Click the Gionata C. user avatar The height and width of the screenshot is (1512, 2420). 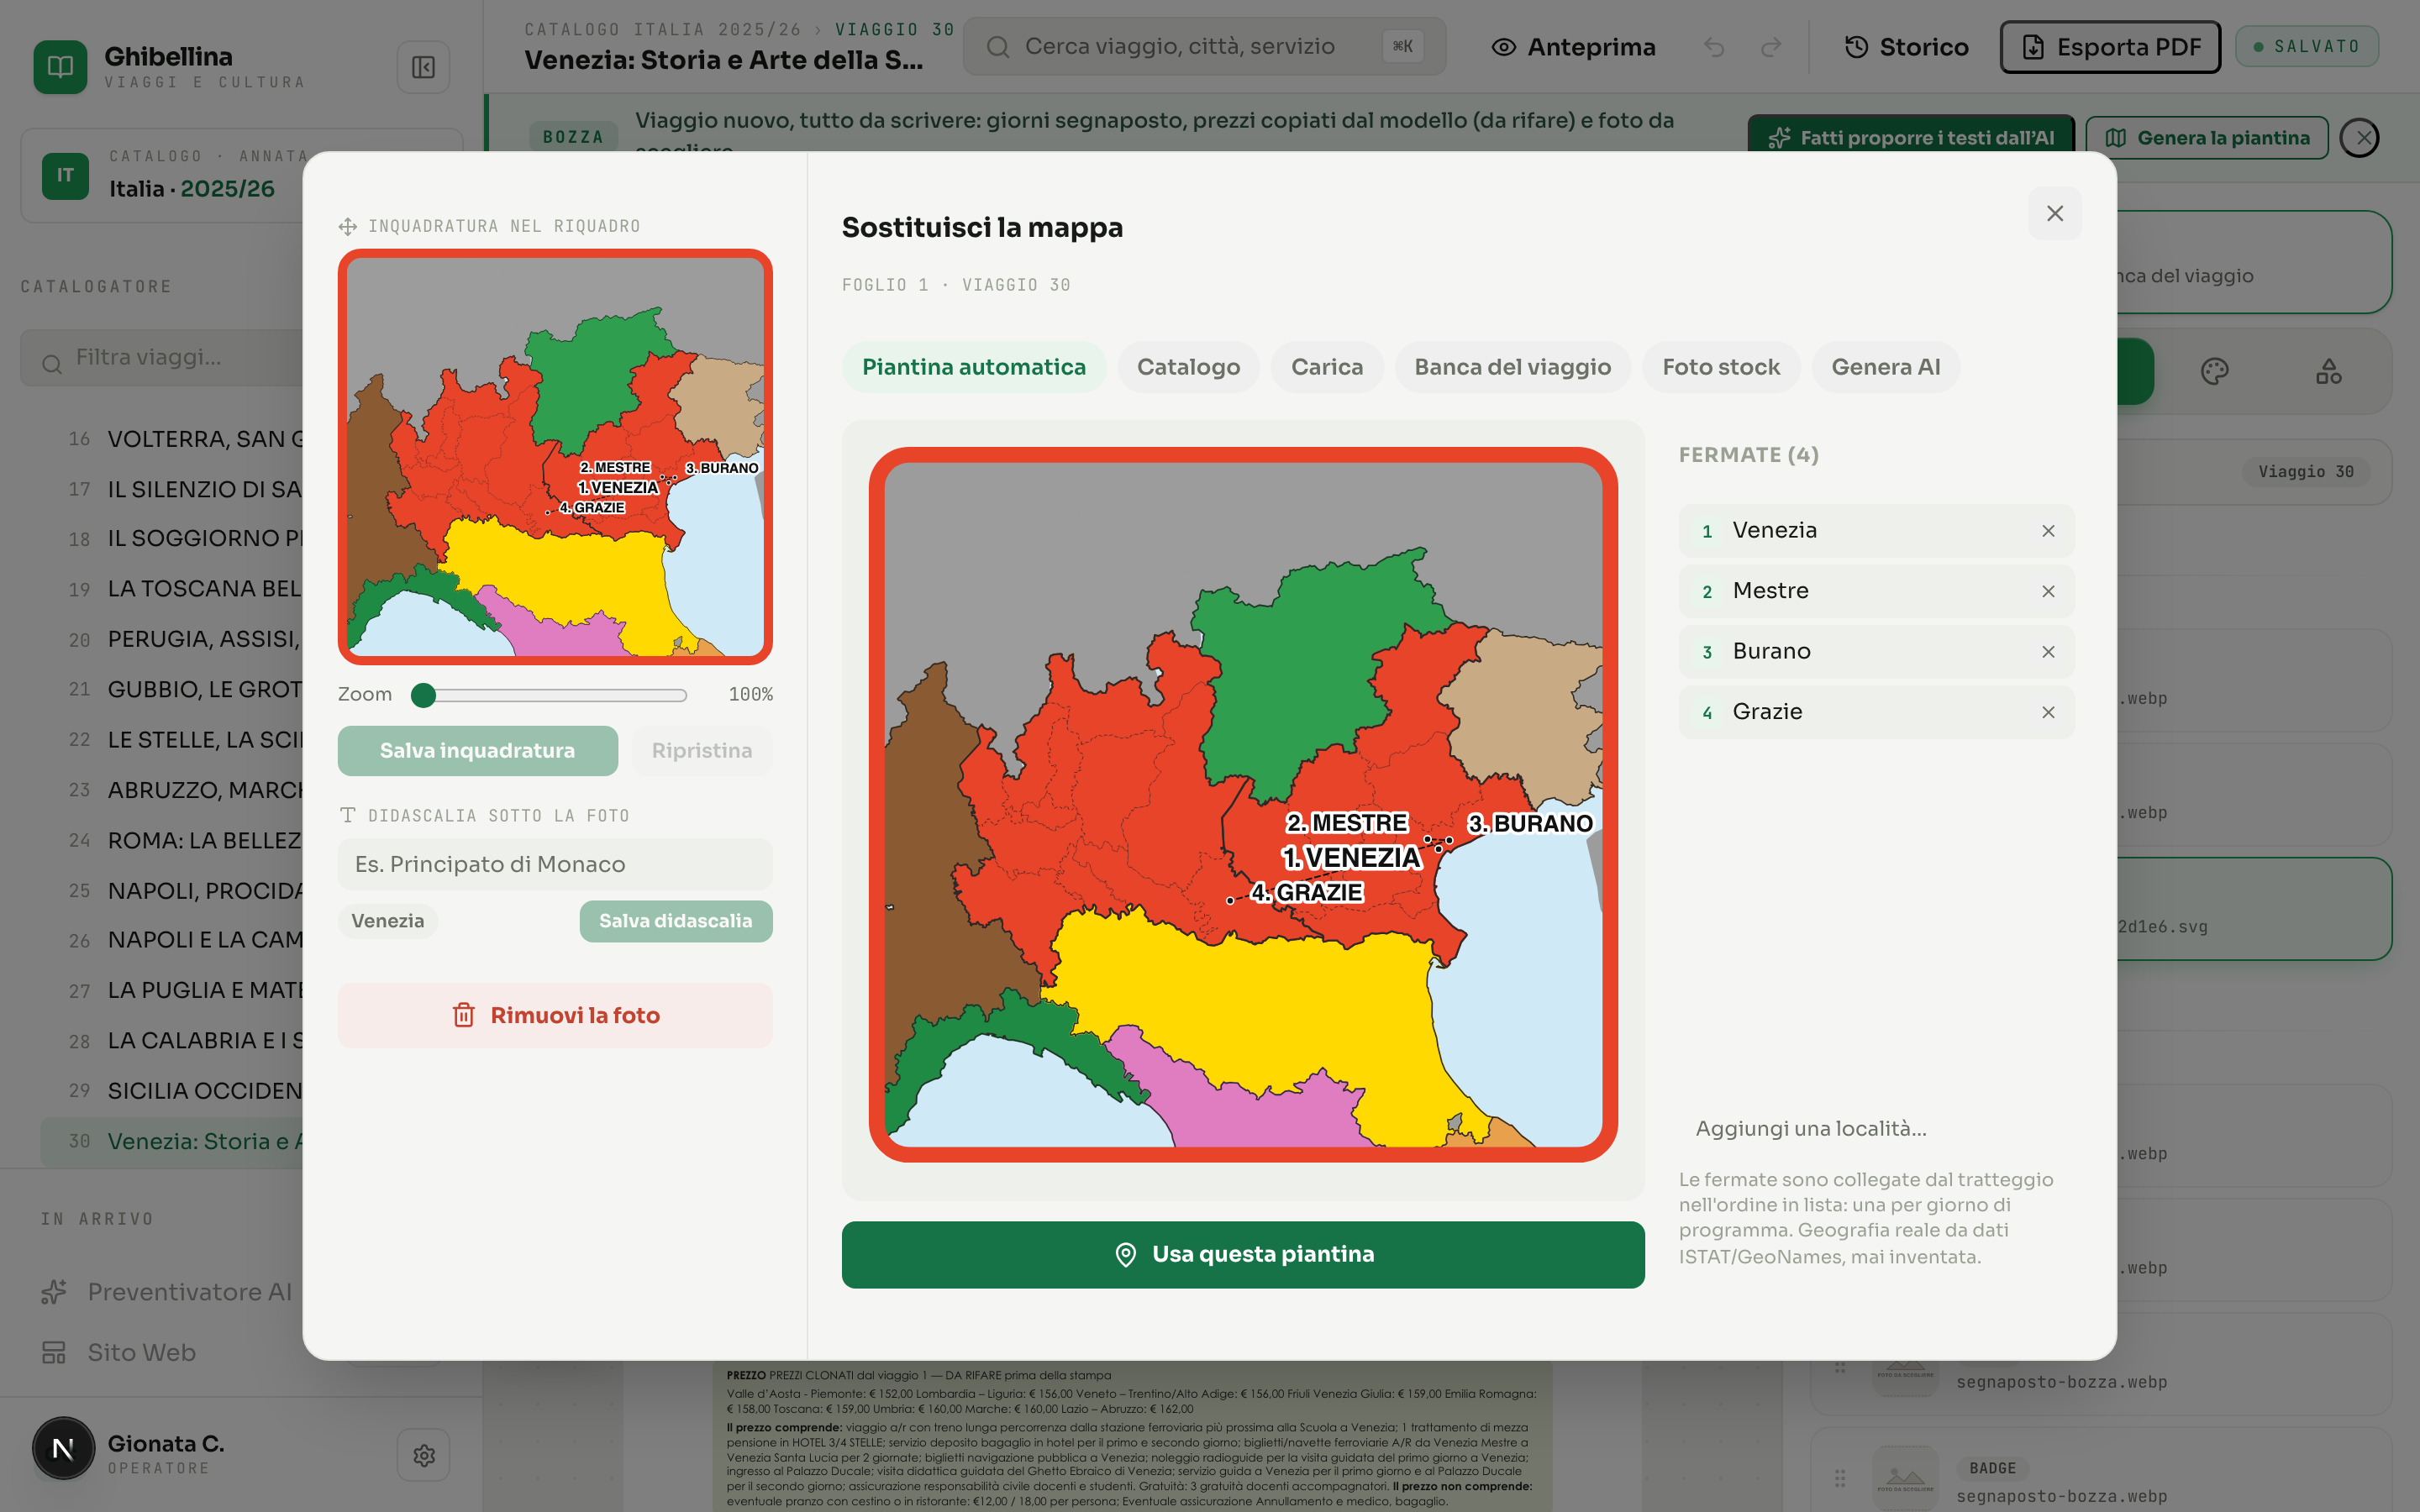coord(63,1448)
